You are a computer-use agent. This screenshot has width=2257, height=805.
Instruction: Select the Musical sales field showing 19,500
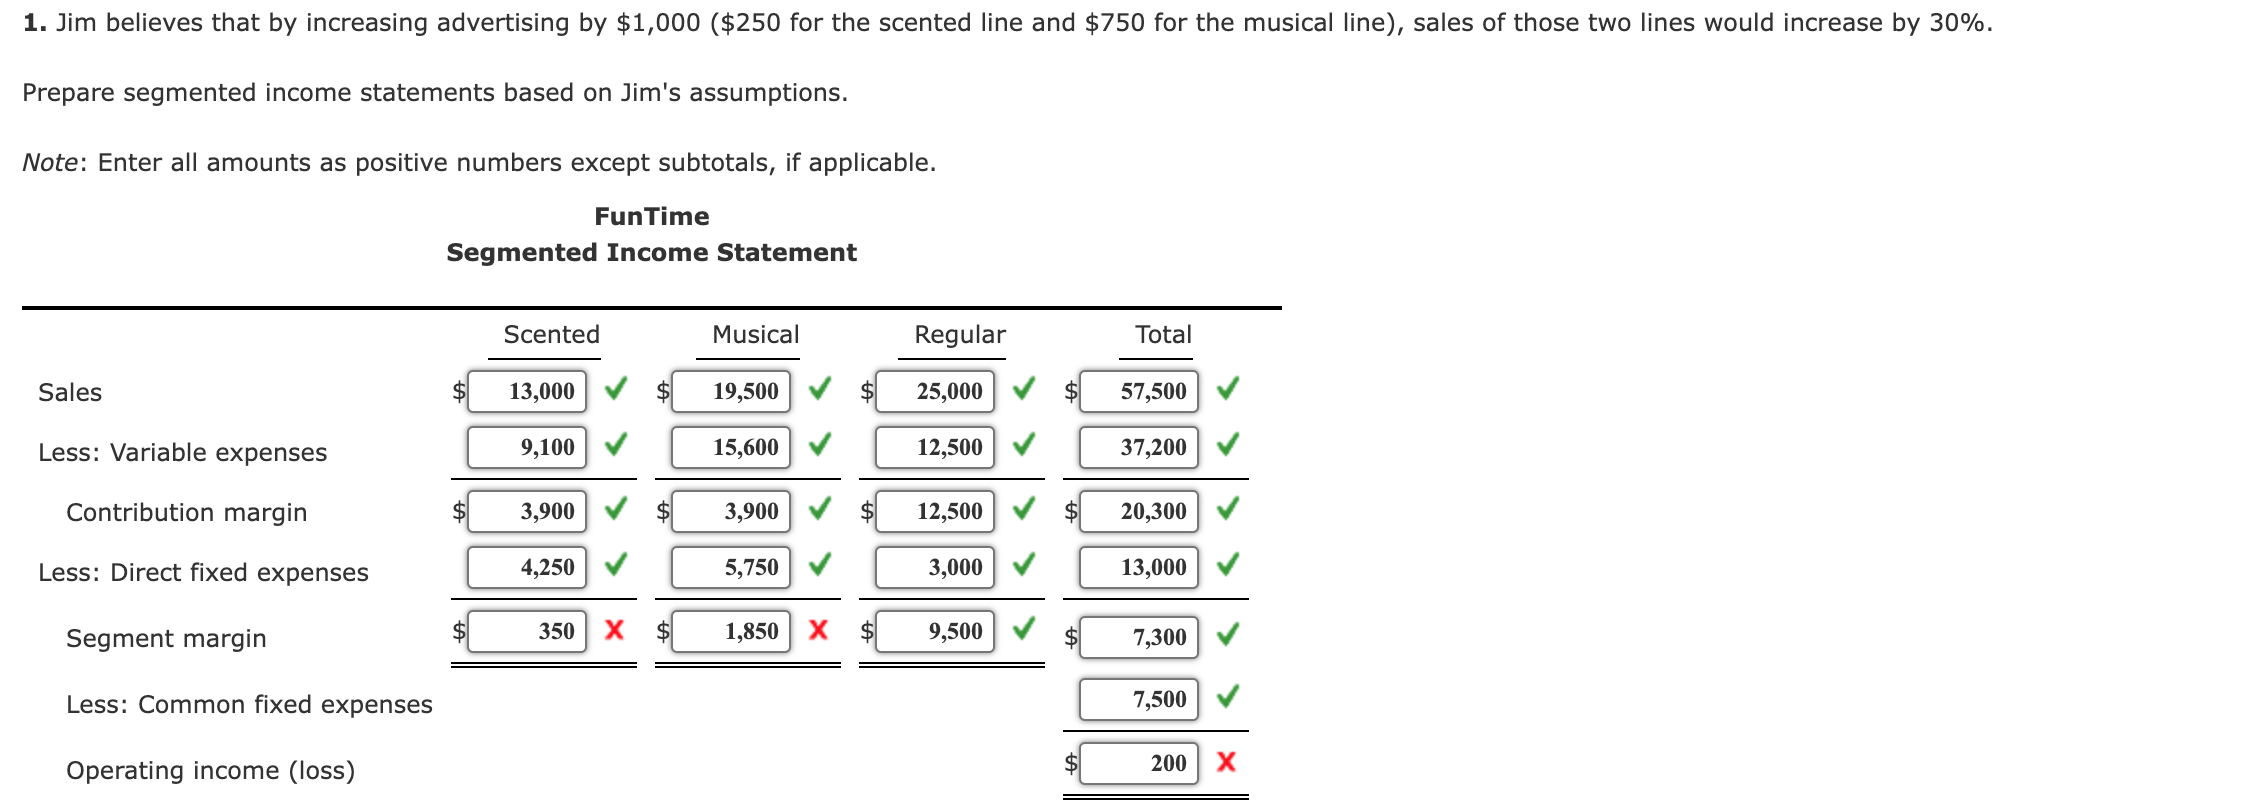coord(730,391)
